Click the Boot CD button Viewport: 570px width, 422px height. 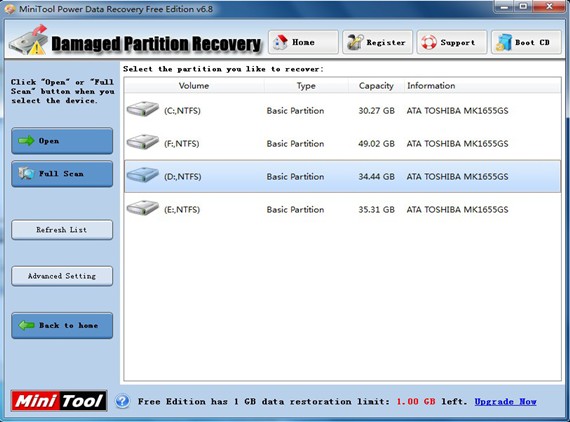click(x=526, y=43)
